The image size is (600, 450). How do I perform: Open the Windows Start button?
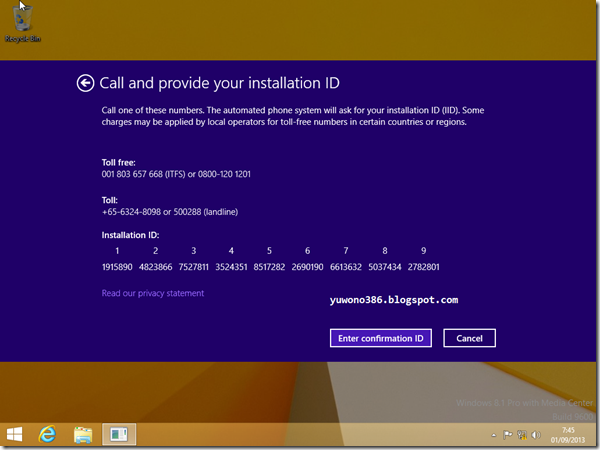tap(15, 434)
